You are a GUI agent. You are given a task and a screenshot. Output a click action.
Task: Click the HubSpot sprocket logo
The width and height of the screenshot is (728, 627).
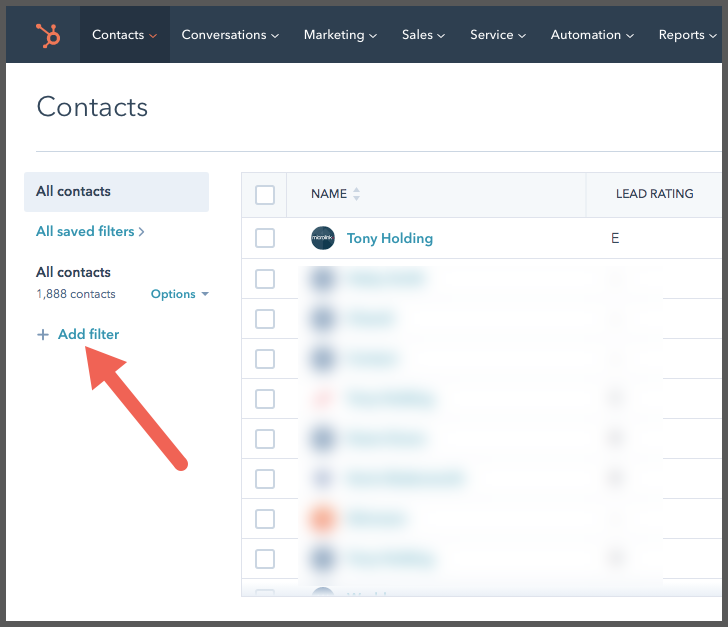48,35
